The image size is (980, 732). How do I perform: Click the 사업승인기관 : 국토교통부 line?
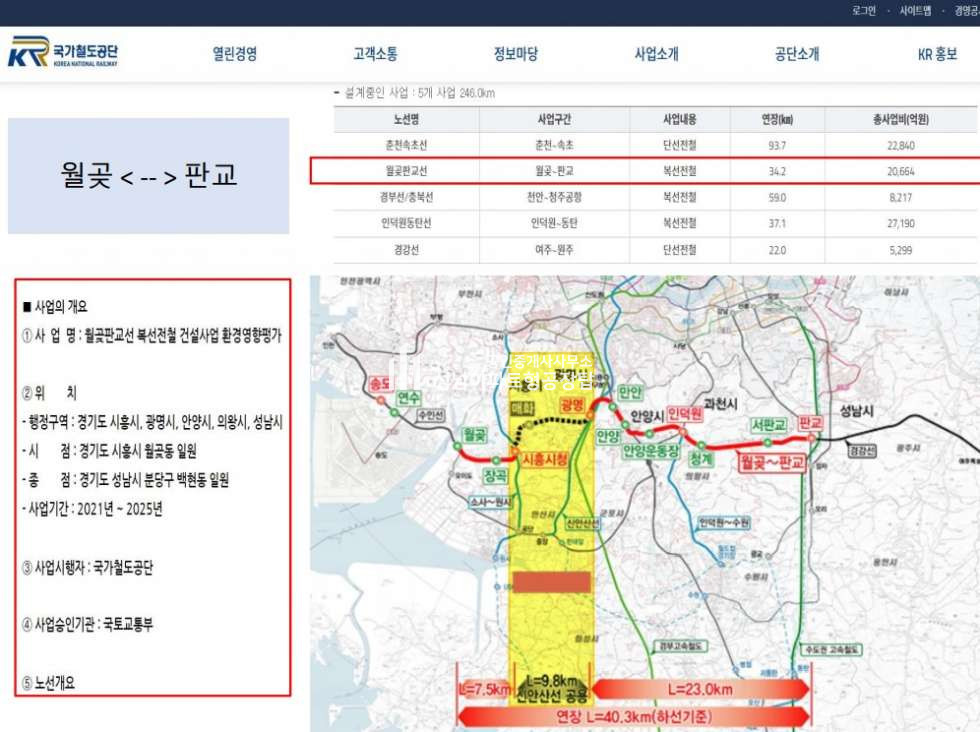pos(87,624)
